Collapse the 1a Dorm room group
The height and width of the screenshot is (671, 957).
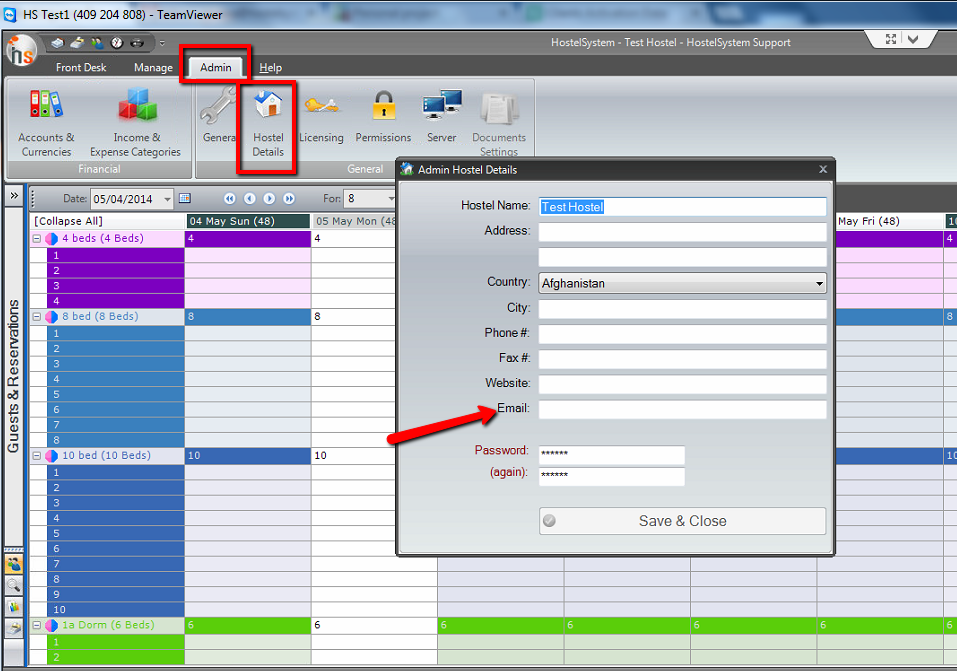(x=37, y=625)
